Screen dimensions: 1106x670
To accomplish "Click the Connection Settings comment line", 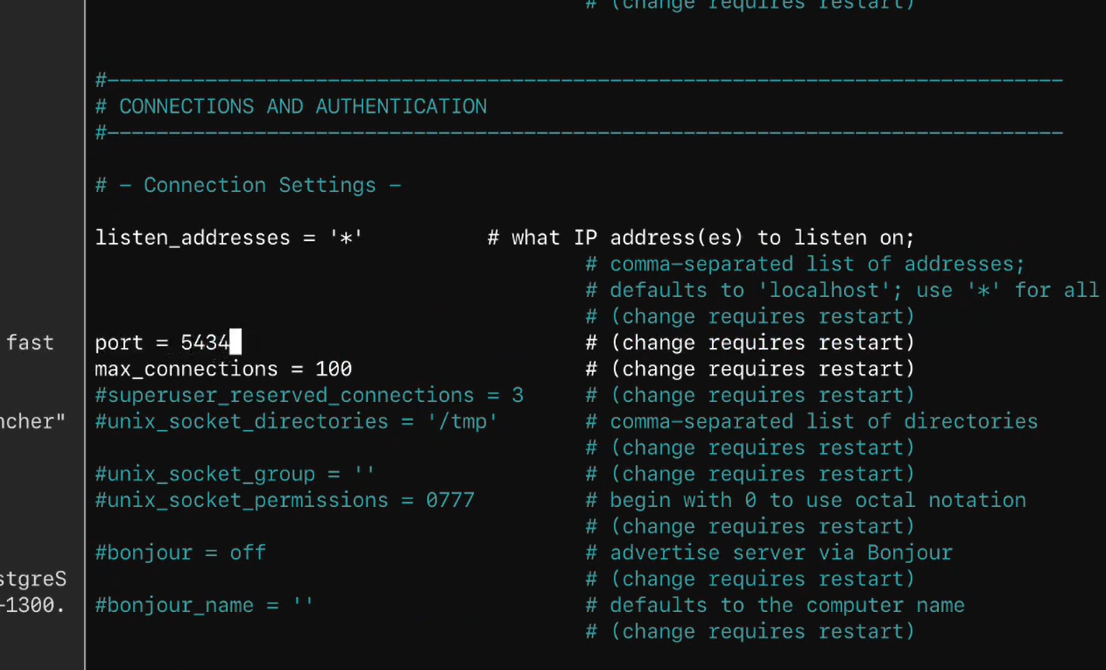I will (260, 185).
